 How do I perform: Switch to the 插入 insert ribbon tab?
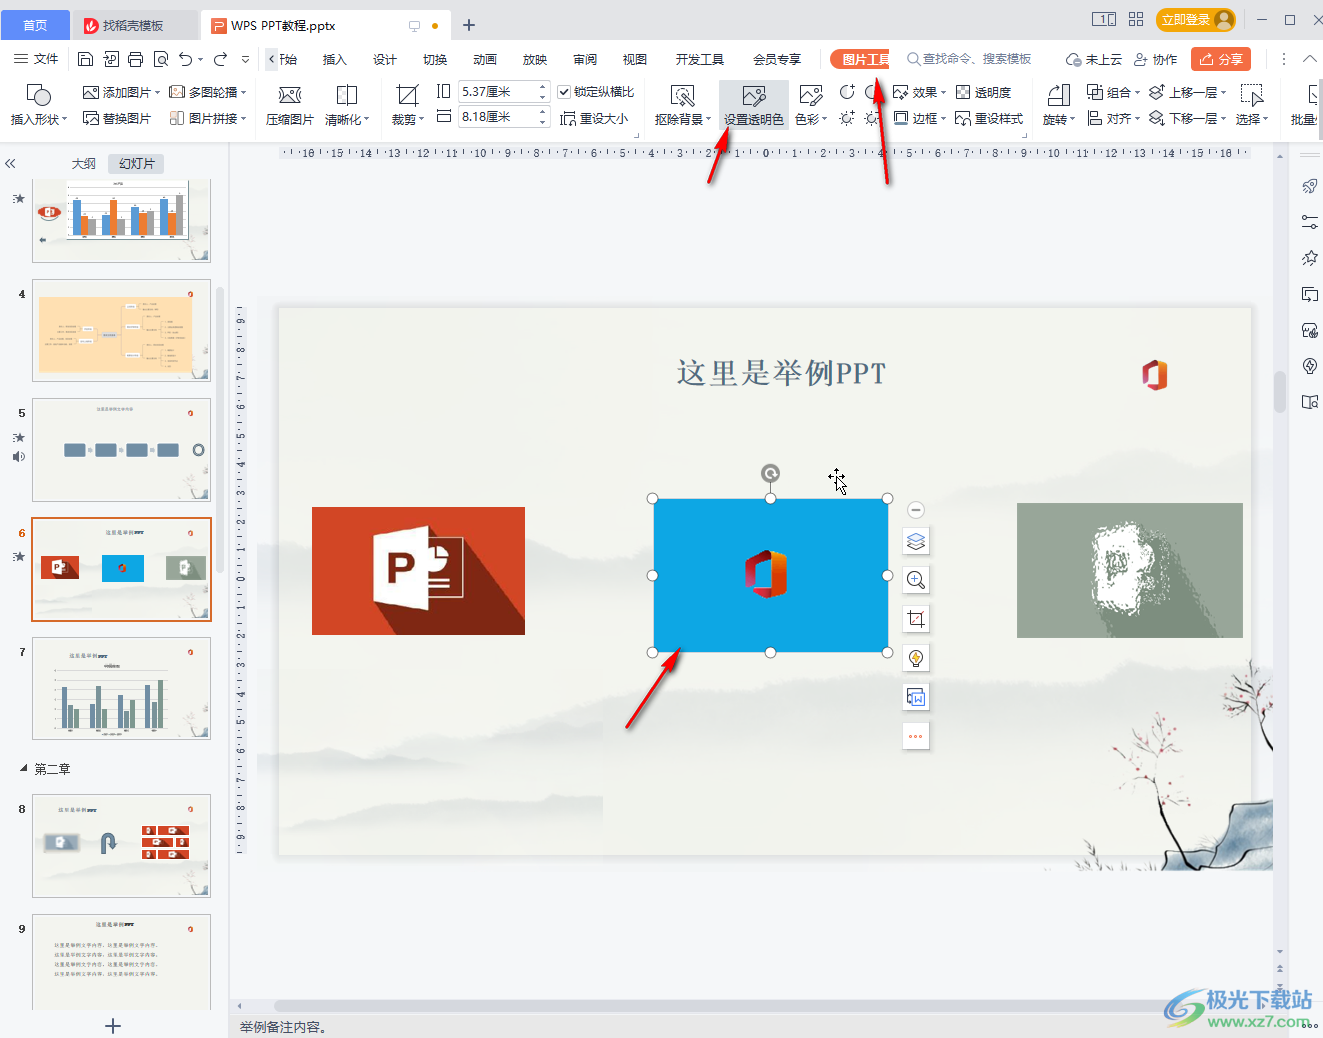click(335, 59)
